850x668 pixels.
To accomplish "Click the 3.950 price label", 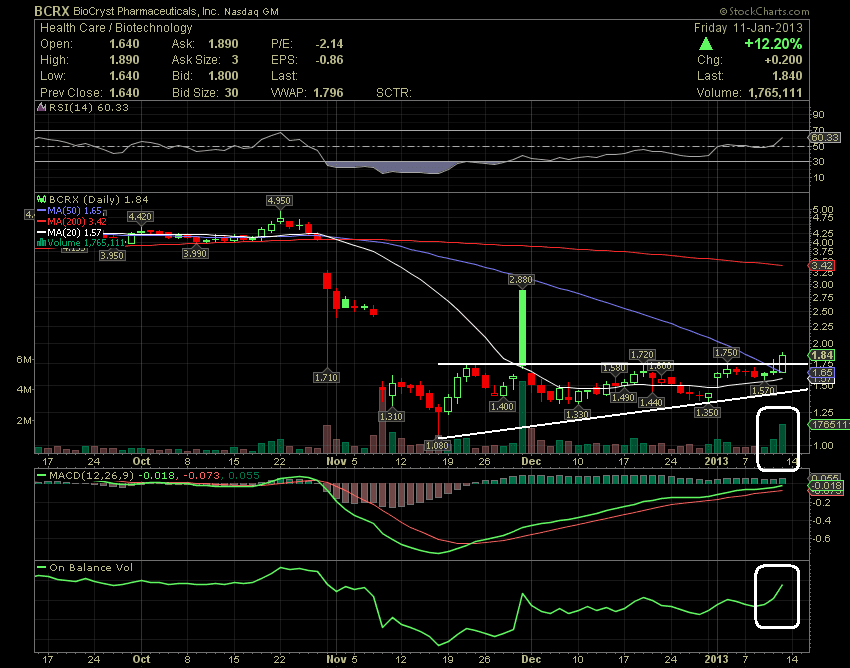I will [112, 255].
